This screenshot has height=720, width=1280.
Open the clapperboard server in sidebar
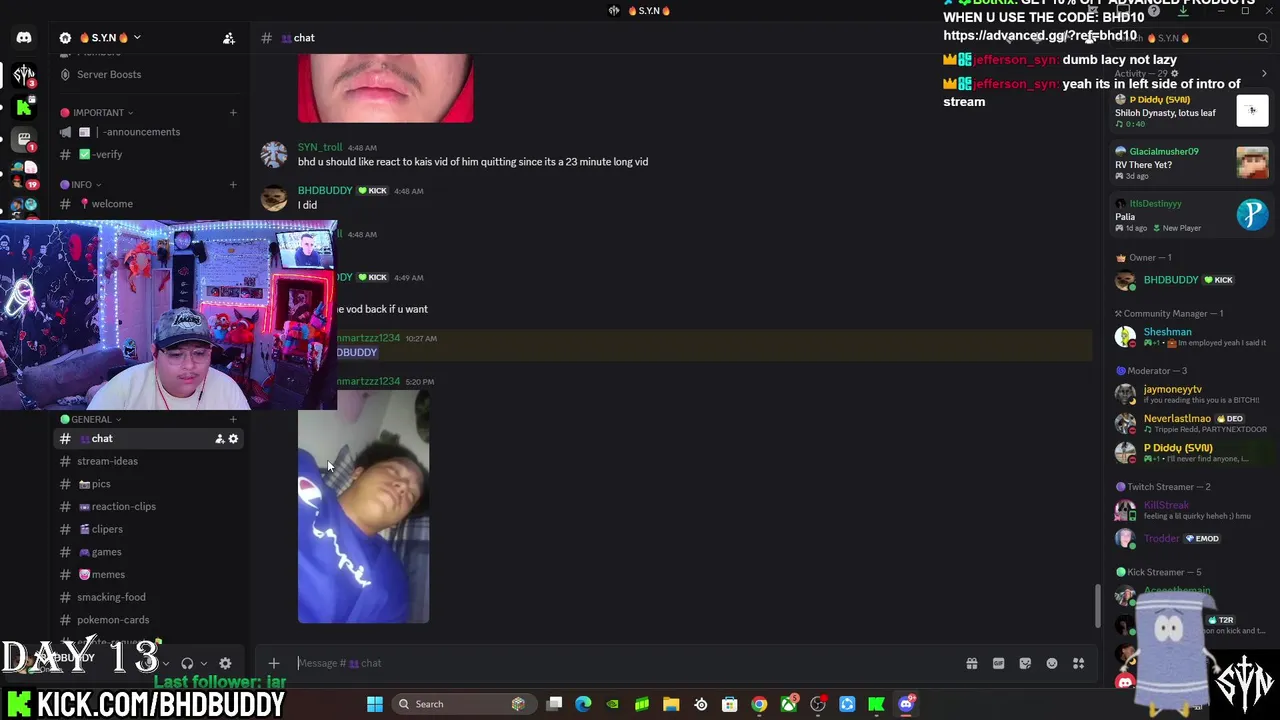(x=24, y=141)
